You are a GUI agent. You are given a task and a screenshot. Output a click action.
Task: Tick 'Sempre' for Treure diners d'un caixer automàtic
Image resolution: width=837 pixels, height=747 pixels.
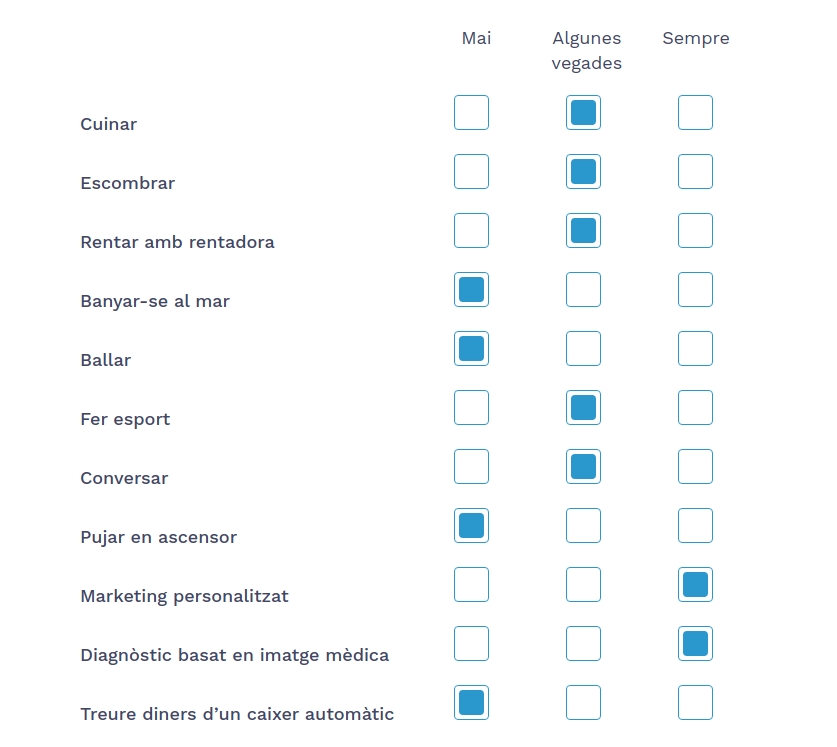[x=695, y=703]
